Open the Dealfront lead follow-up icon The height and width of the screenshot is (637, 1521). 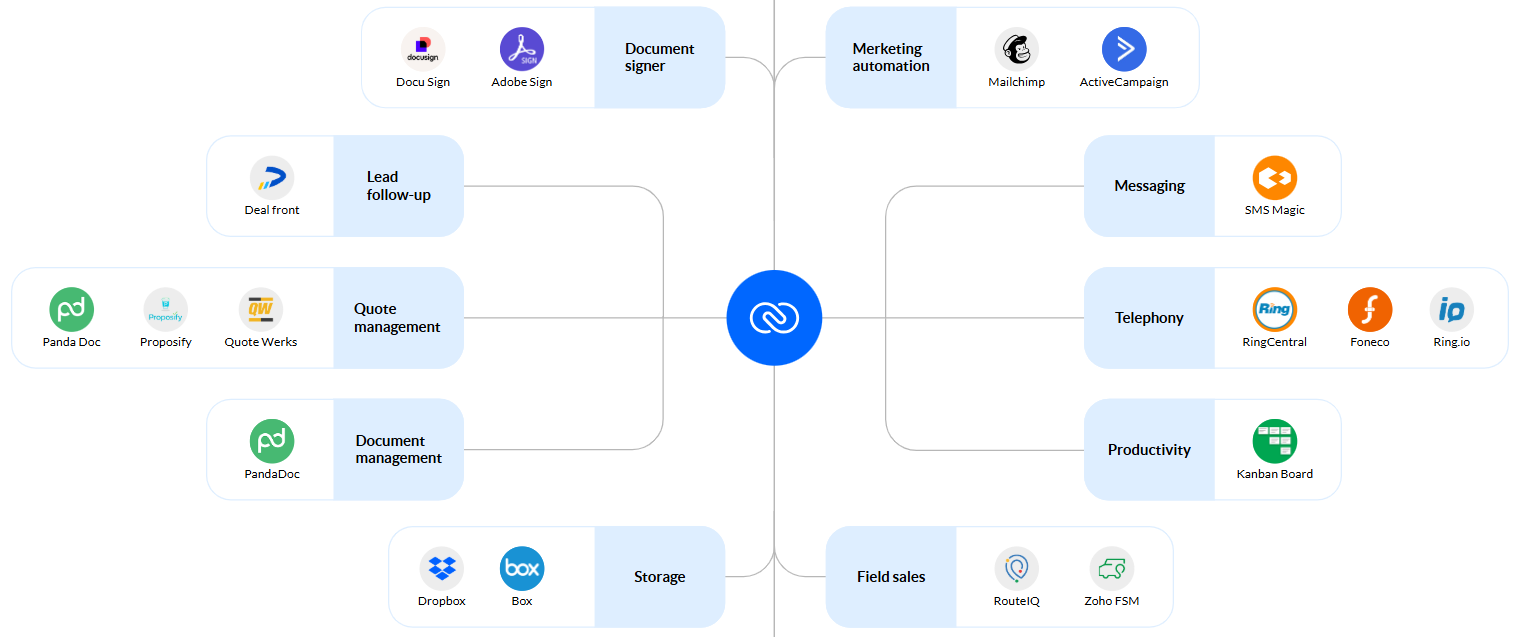pyautogui.click(x=271, y=176)
